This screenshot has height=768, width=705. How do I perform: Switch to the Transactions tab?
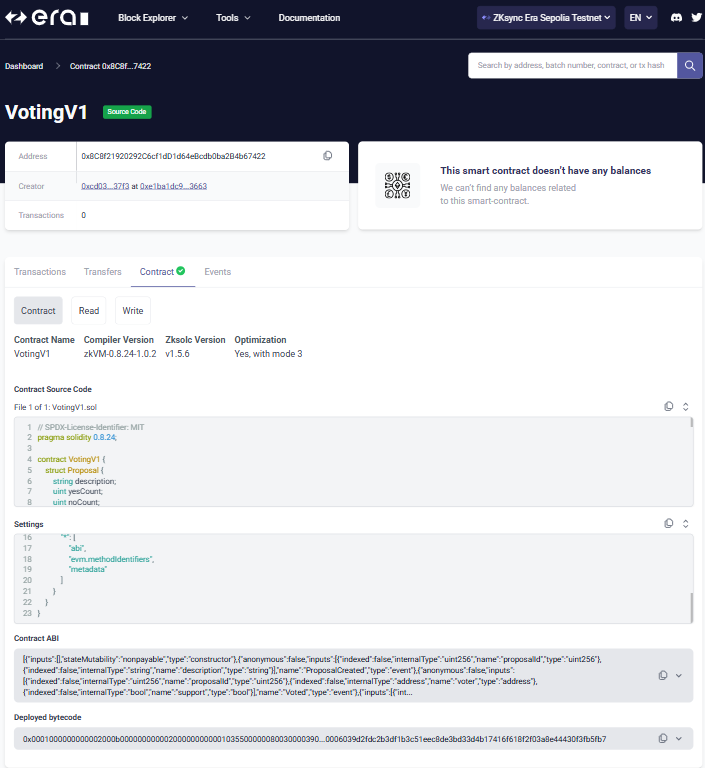click(40, 272)
